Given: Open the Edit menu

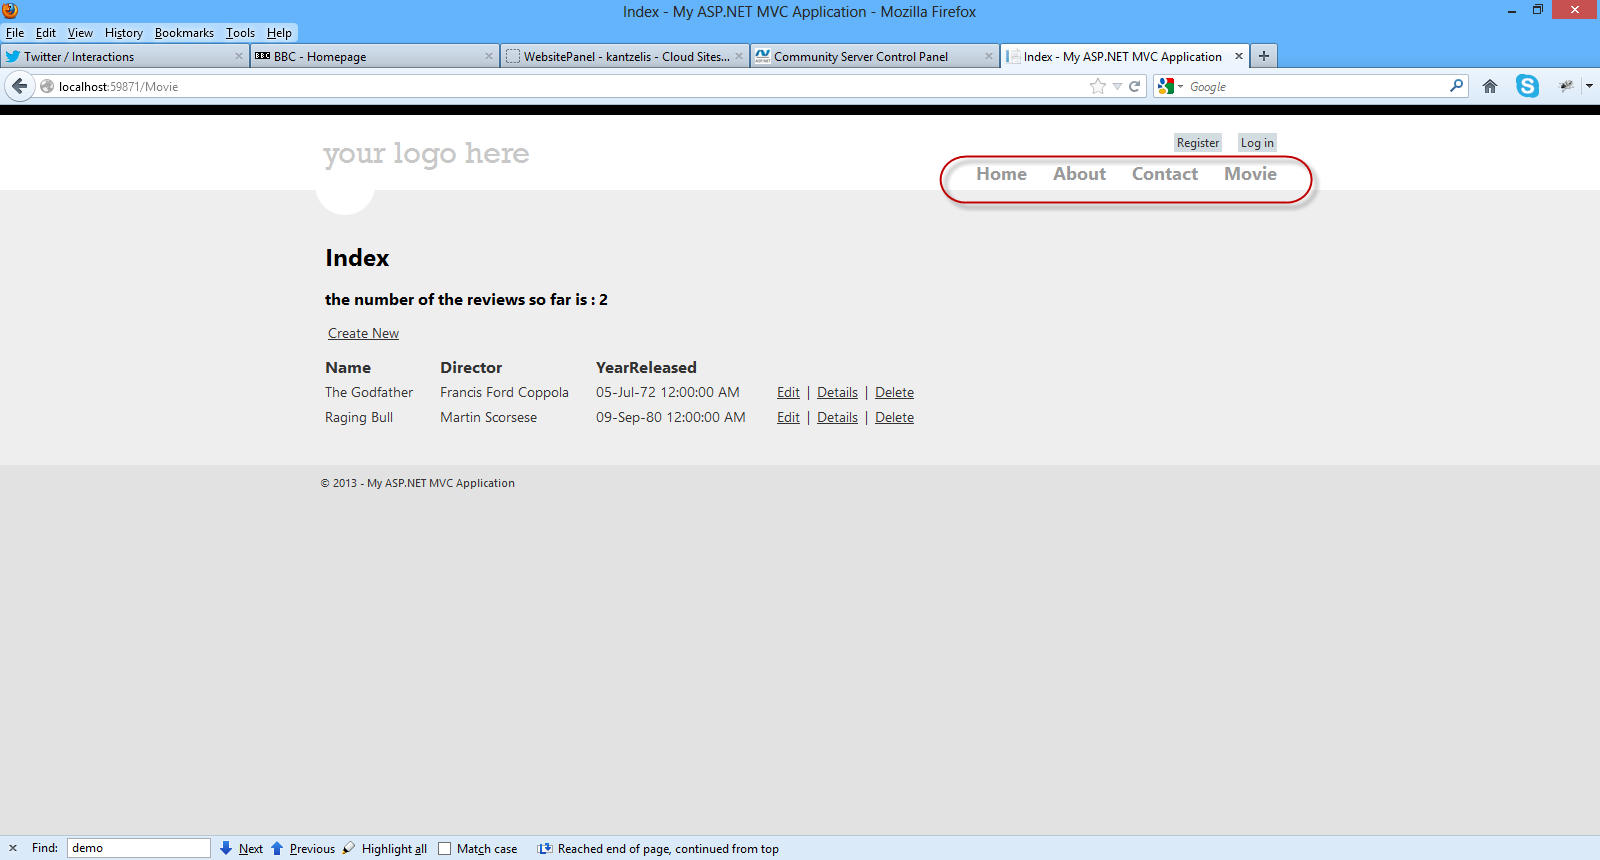Looking at the screenshot, I should point(46,32).
